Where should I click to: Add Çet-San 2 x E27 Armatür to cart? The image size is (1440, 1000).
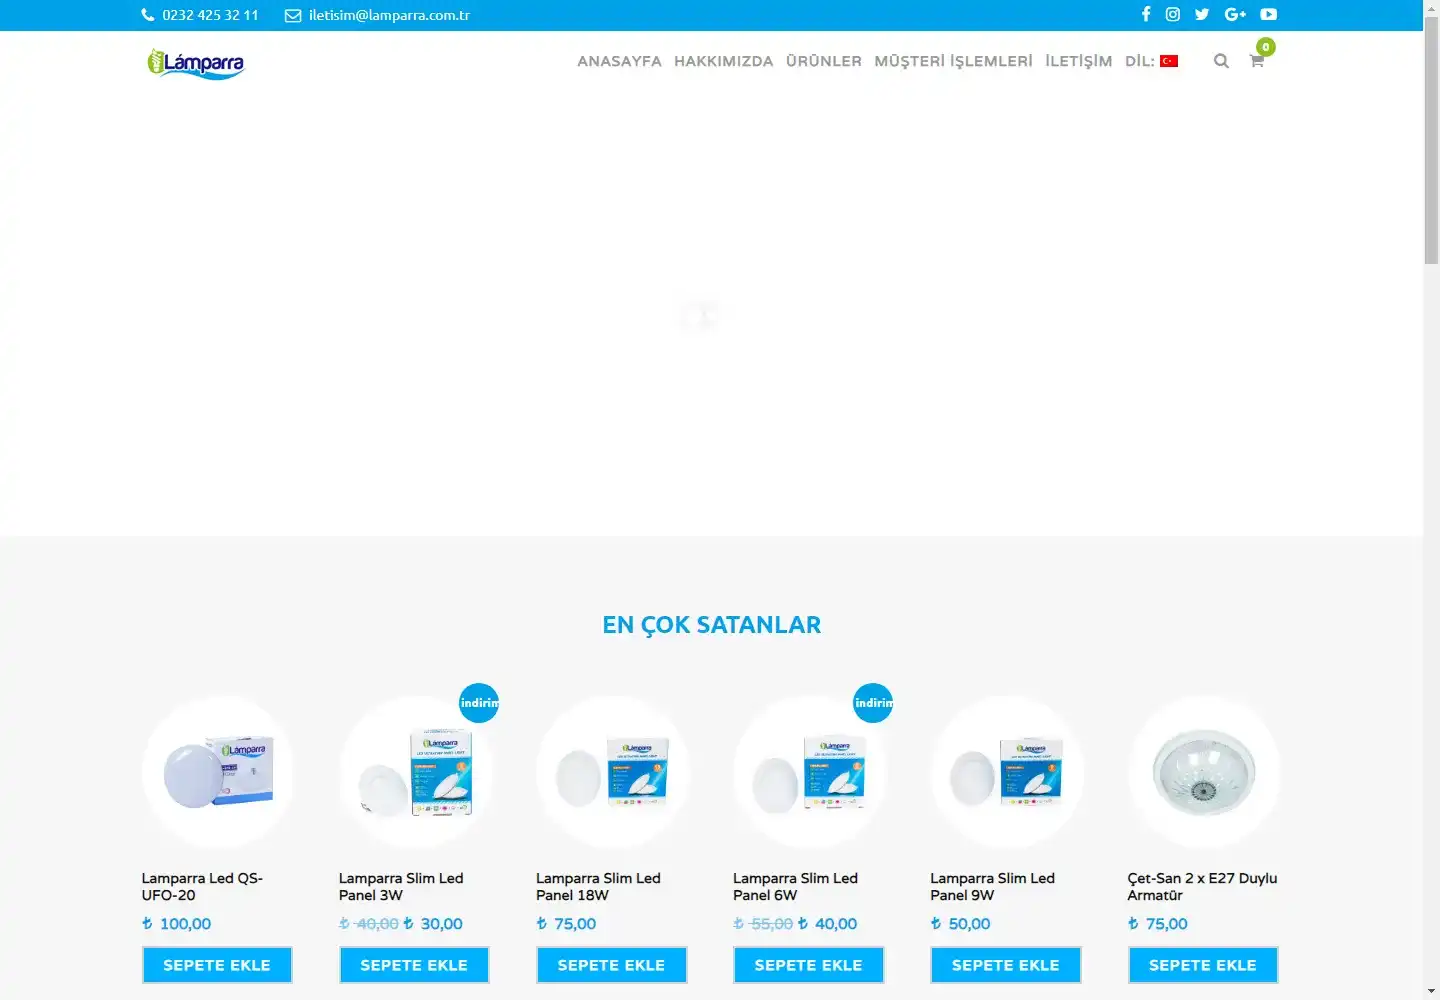[1203, 965]
